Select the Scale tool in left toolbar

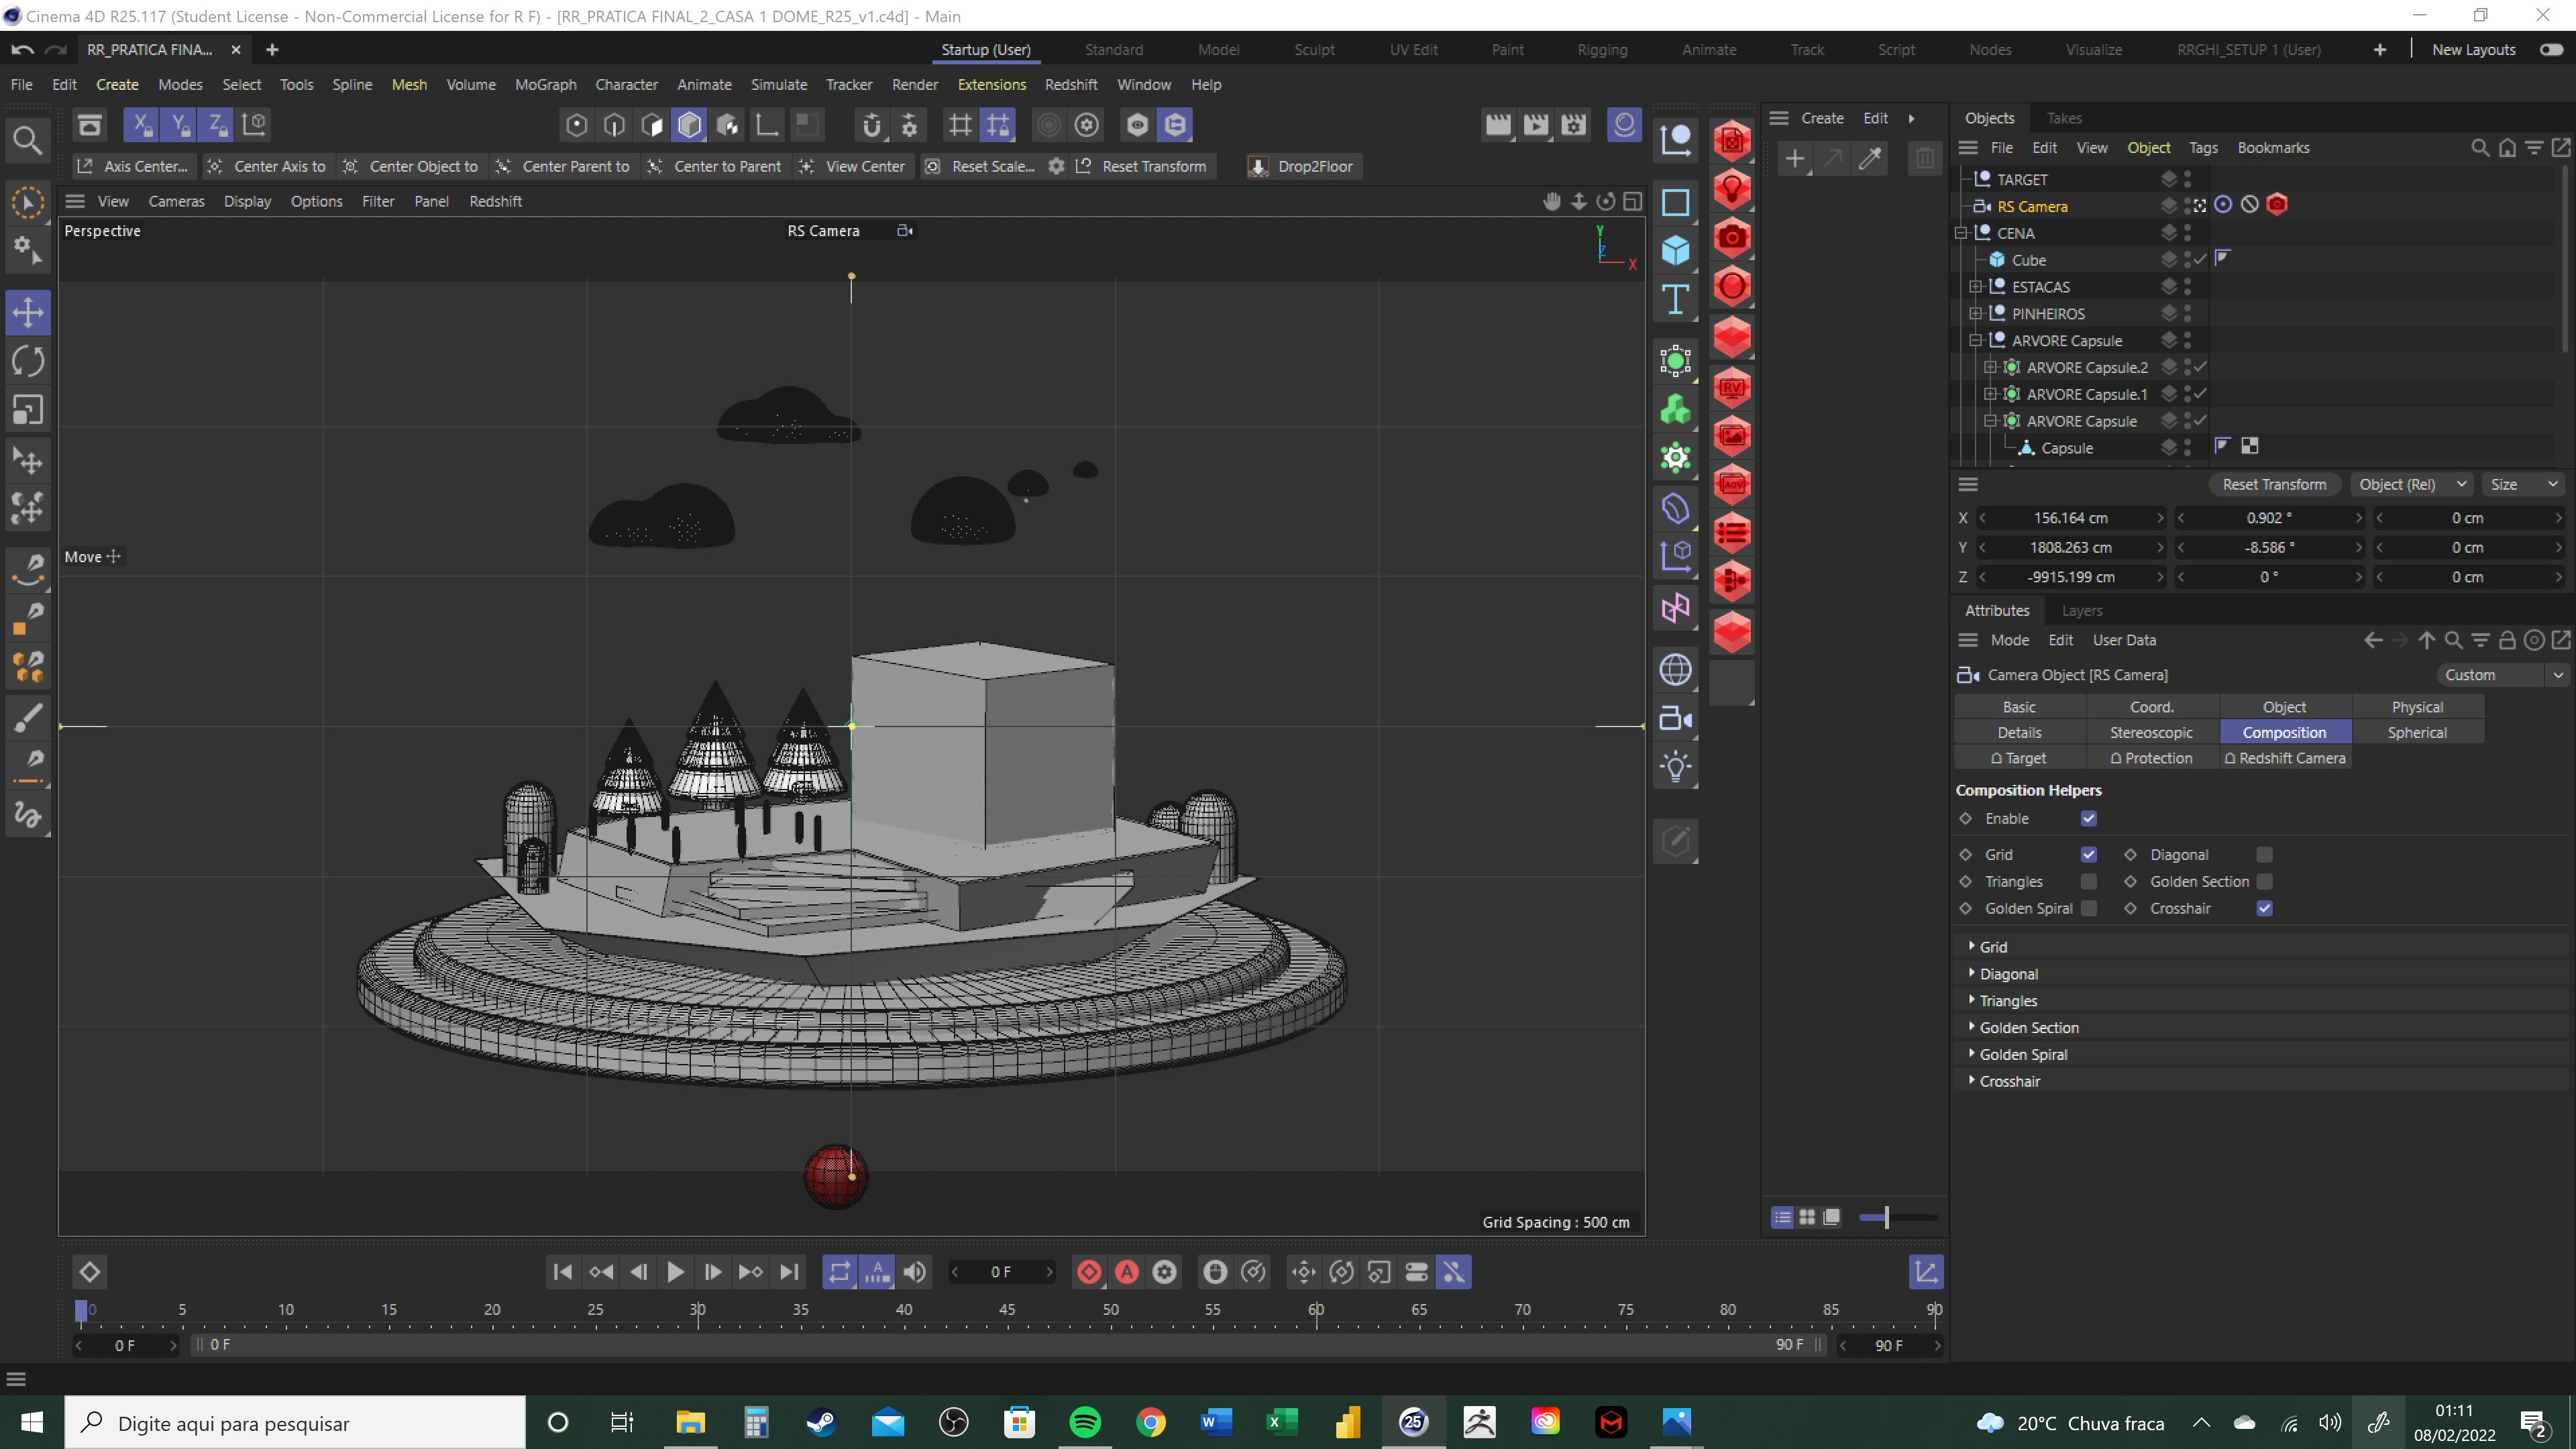(x=28, y=410)
